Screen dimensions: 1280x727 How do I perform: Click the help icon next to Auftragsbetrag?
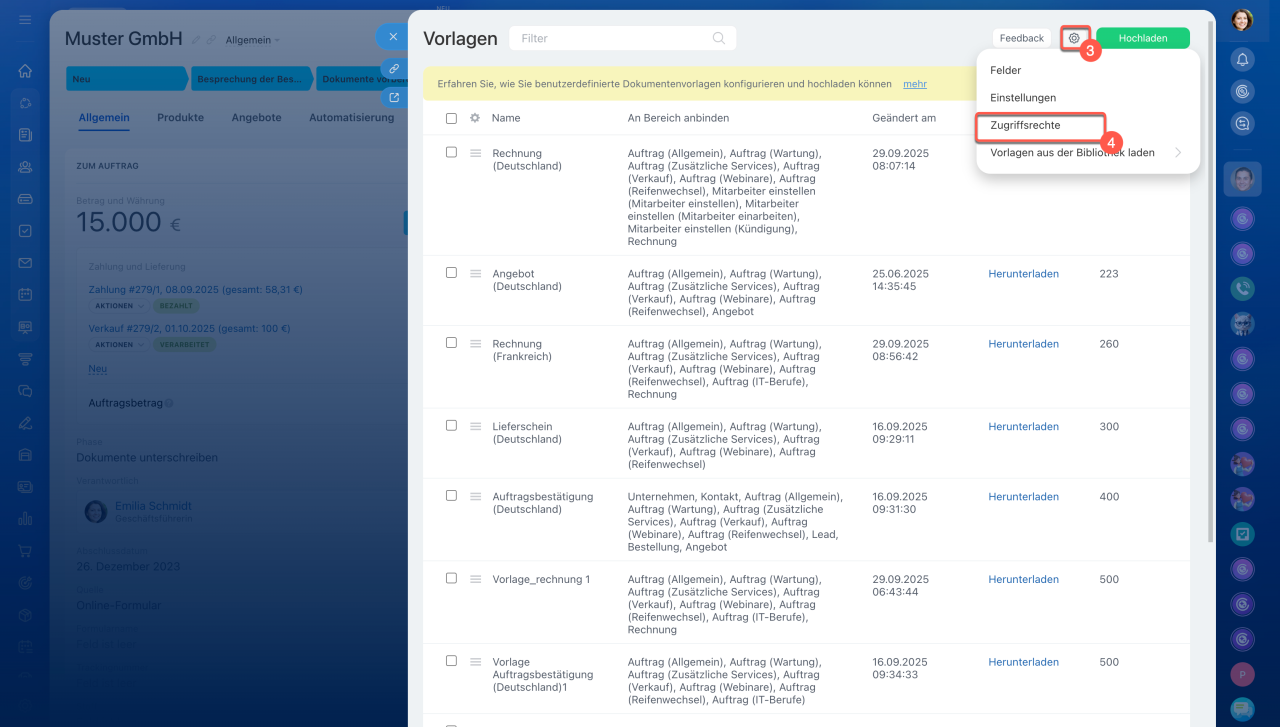[168, 403]
